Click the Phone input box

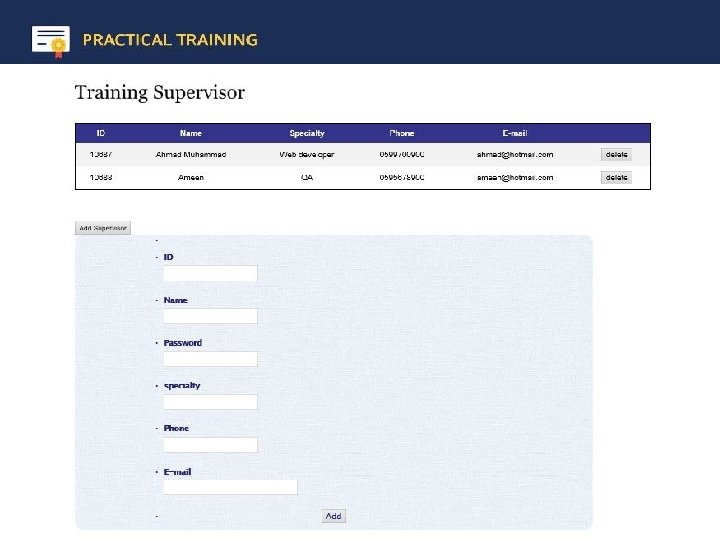click(210, 445)
